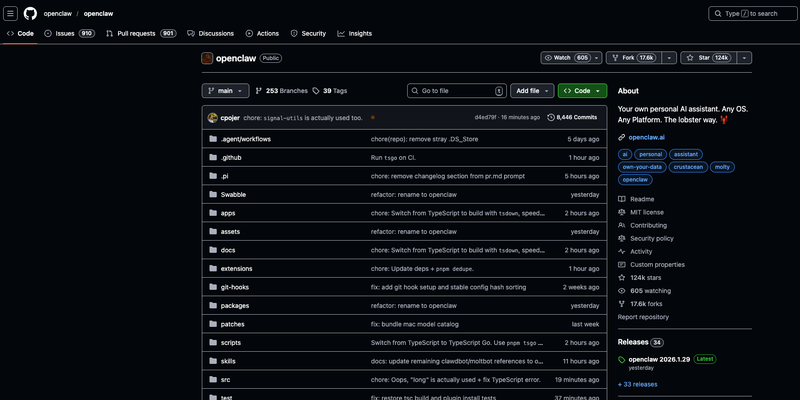Open the Actions tab
800x400 pixels.
pyautogui.click(x=262, y=34)
